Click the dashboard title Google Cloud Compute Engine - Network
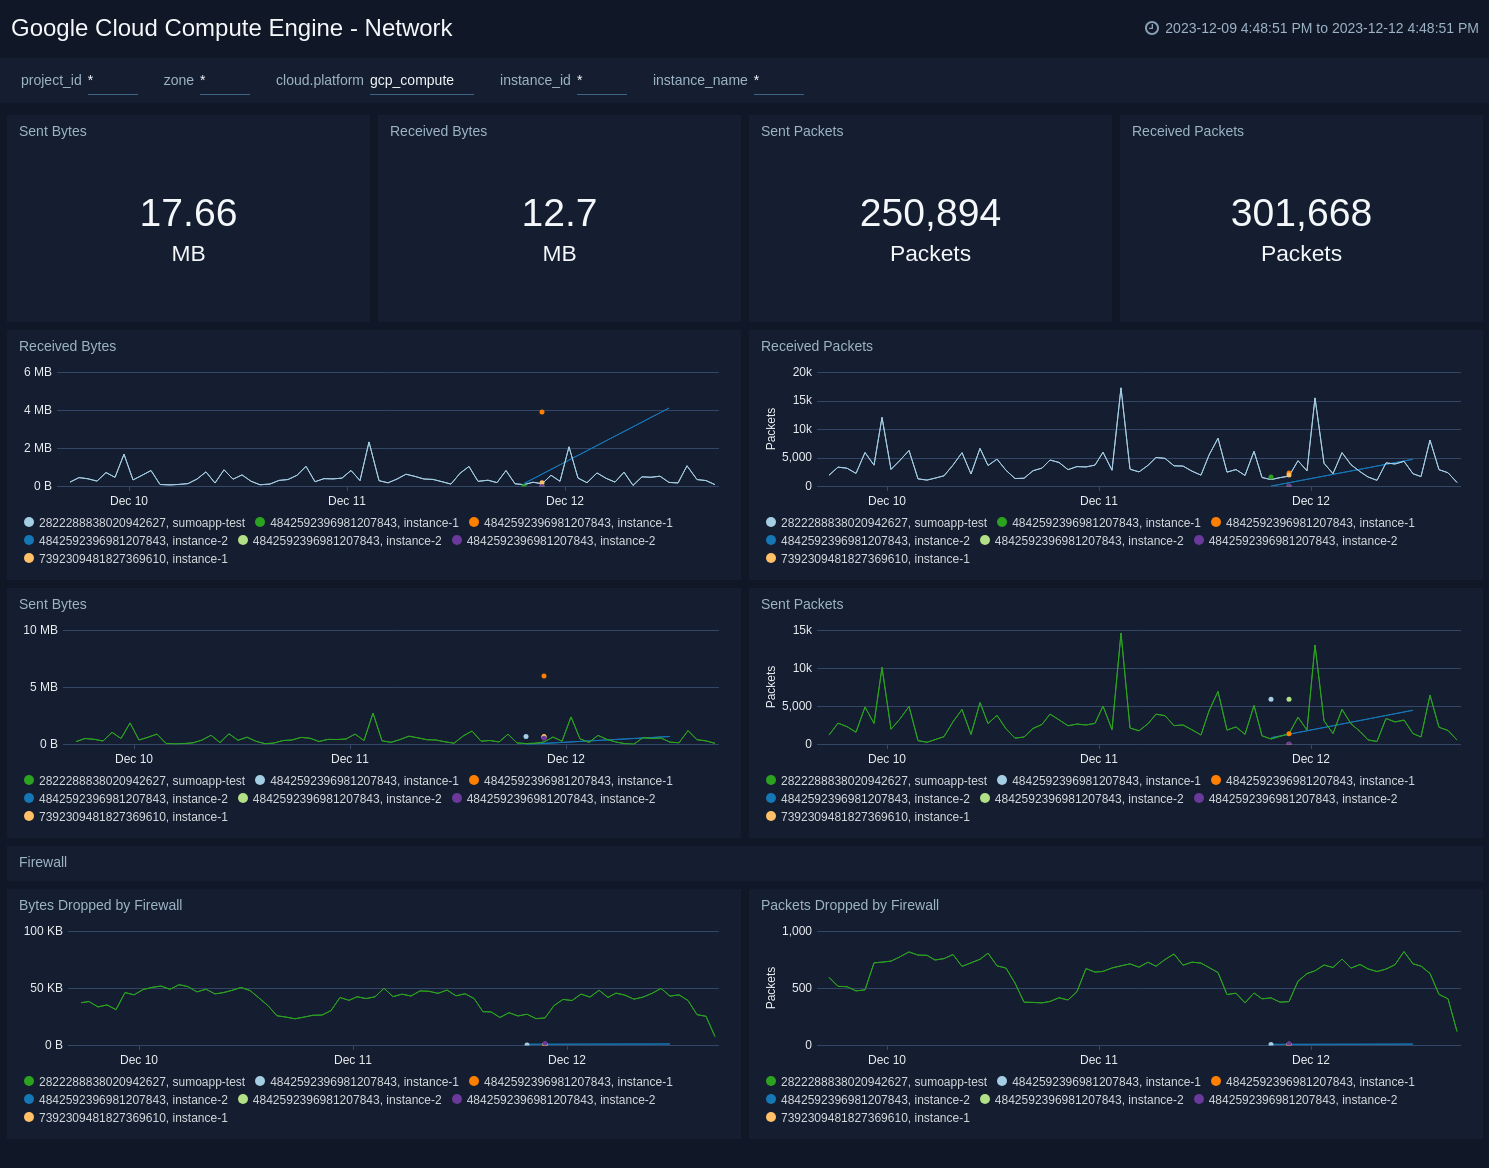Viewport: 1489px width, 1168px height. (232, 28)
